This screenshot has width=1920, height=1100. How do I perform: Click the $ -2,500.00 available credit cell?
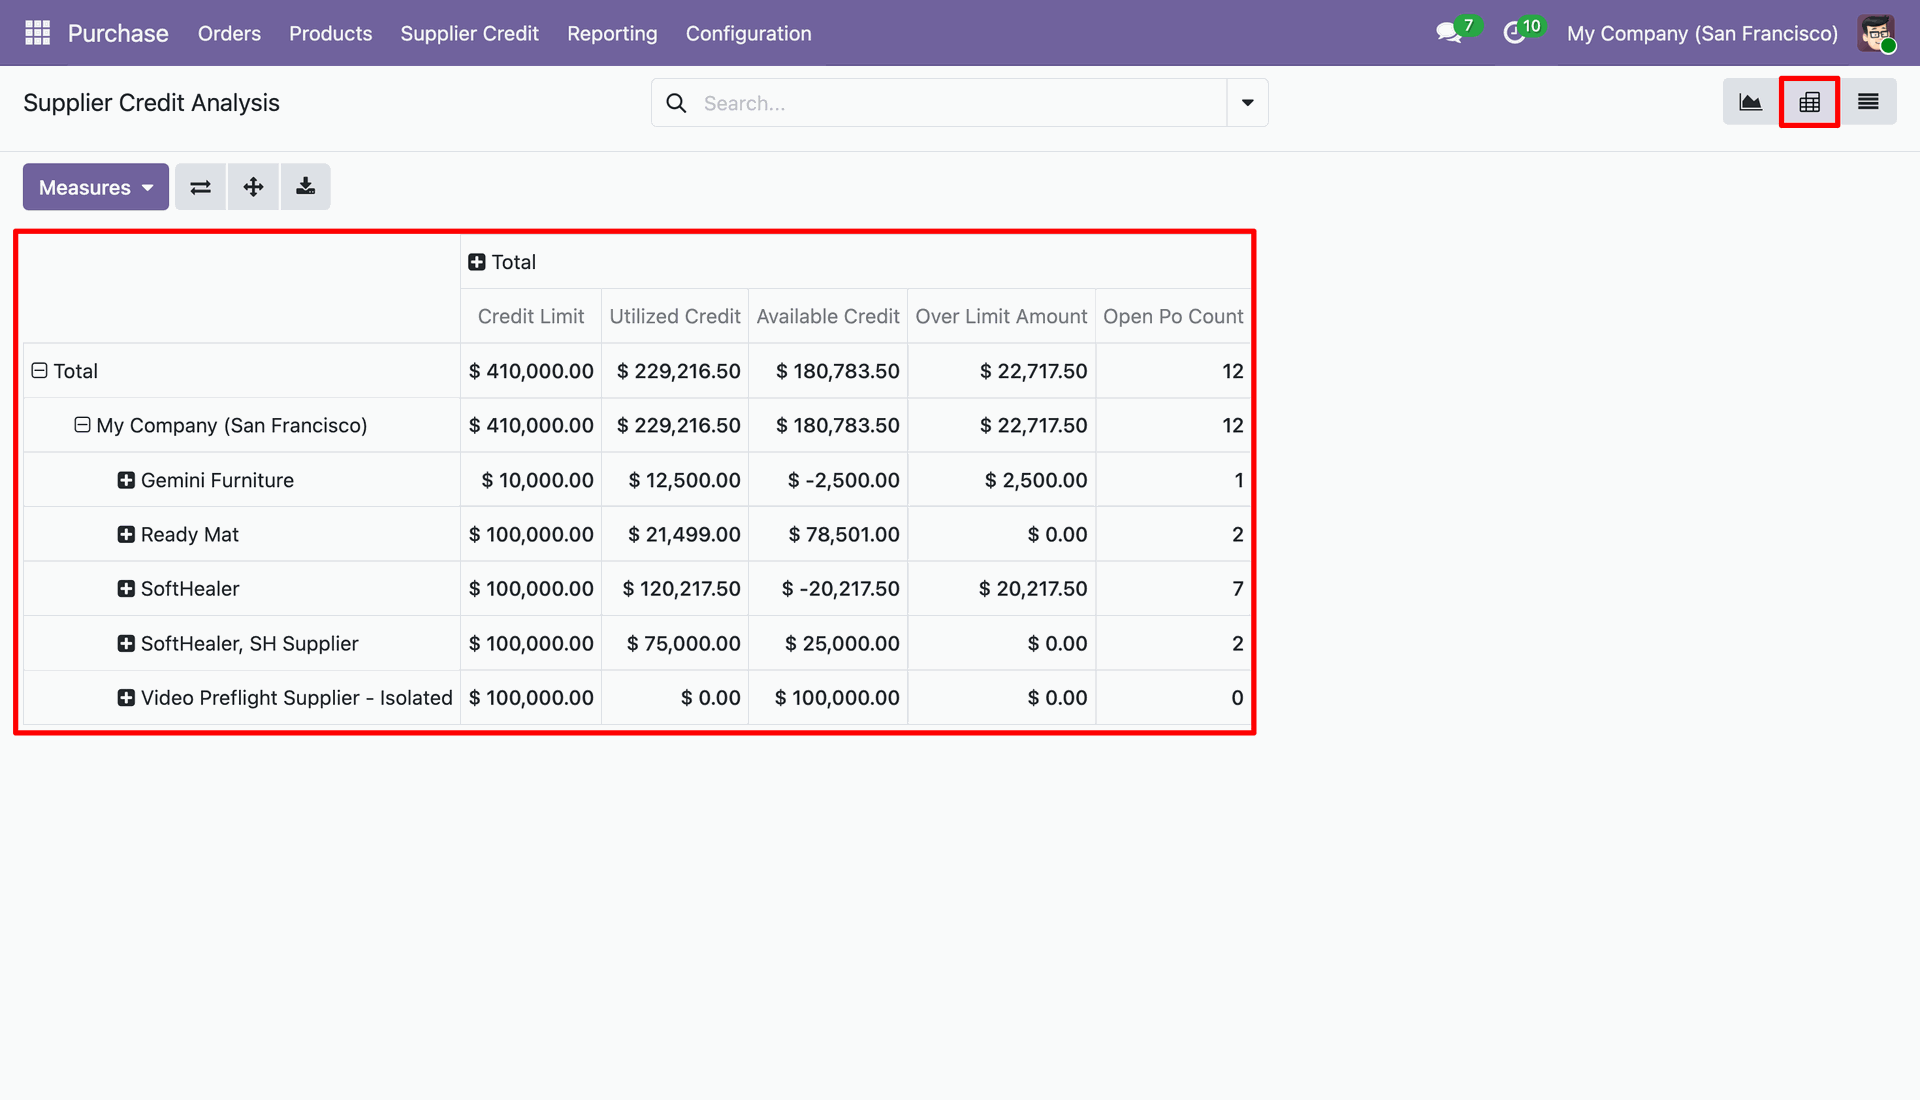pyautogui.click(x=828, y=480)
